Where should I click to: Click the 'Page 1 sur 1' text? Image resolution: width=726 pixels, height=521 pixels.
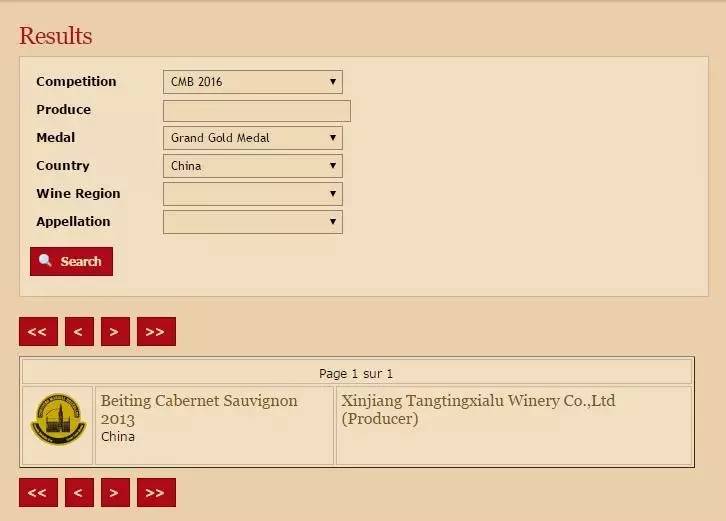356,374
